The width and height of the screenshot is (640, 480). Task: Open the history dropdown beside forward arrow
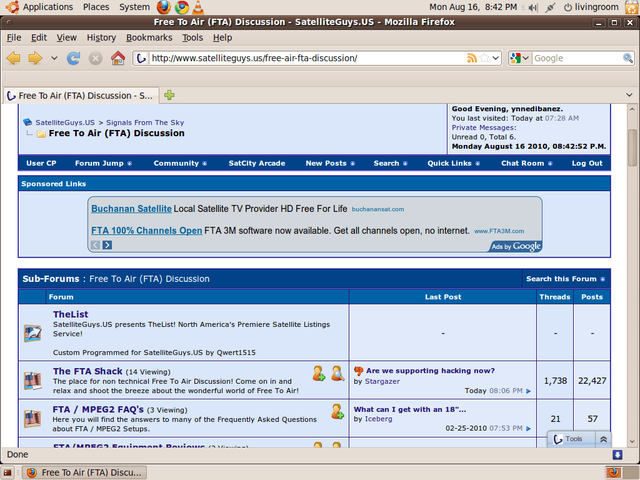coord(54,58)
